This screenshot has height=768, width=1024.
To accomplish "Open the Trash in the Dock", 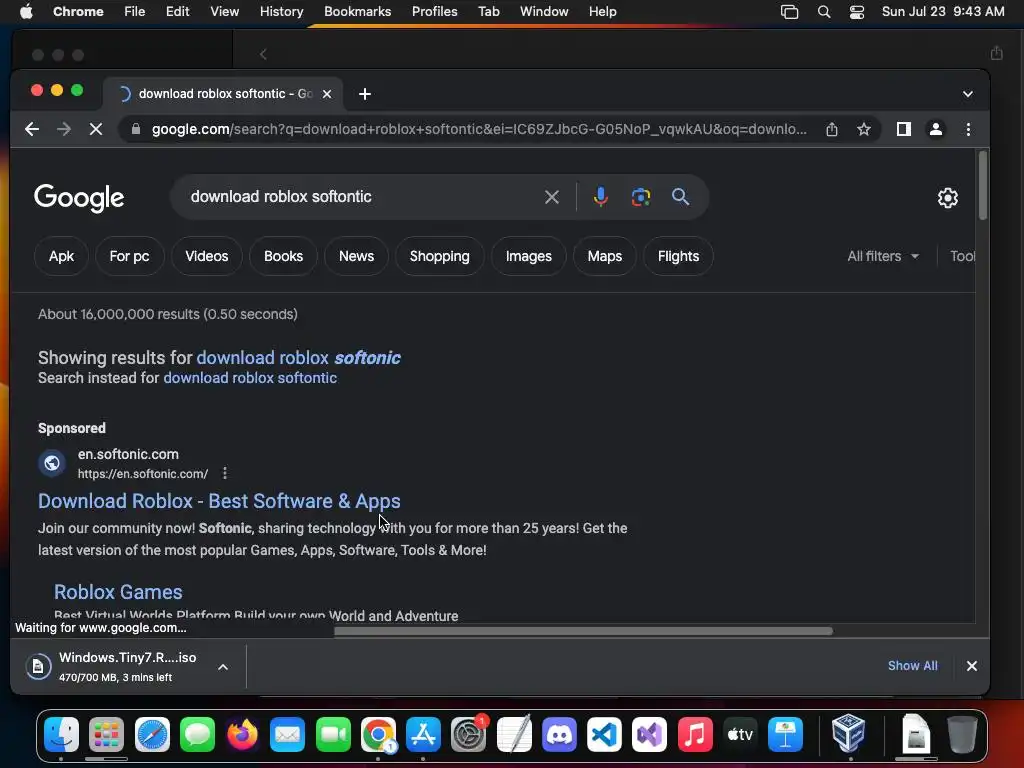I will click(962, 735).
